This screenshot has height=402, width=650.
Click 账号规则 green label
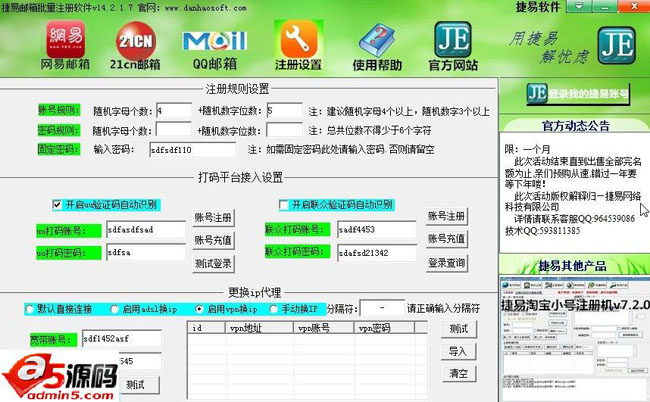[59, 110]
